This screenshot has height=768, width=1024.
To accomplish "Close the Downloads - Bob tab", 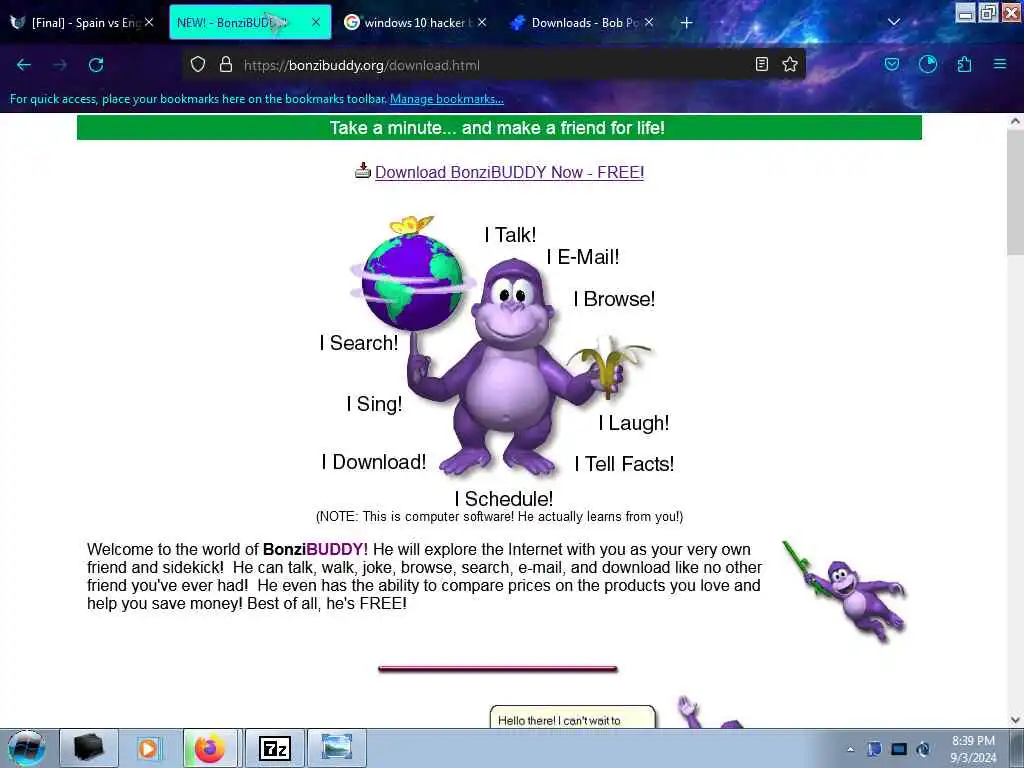I will [648, 22].
